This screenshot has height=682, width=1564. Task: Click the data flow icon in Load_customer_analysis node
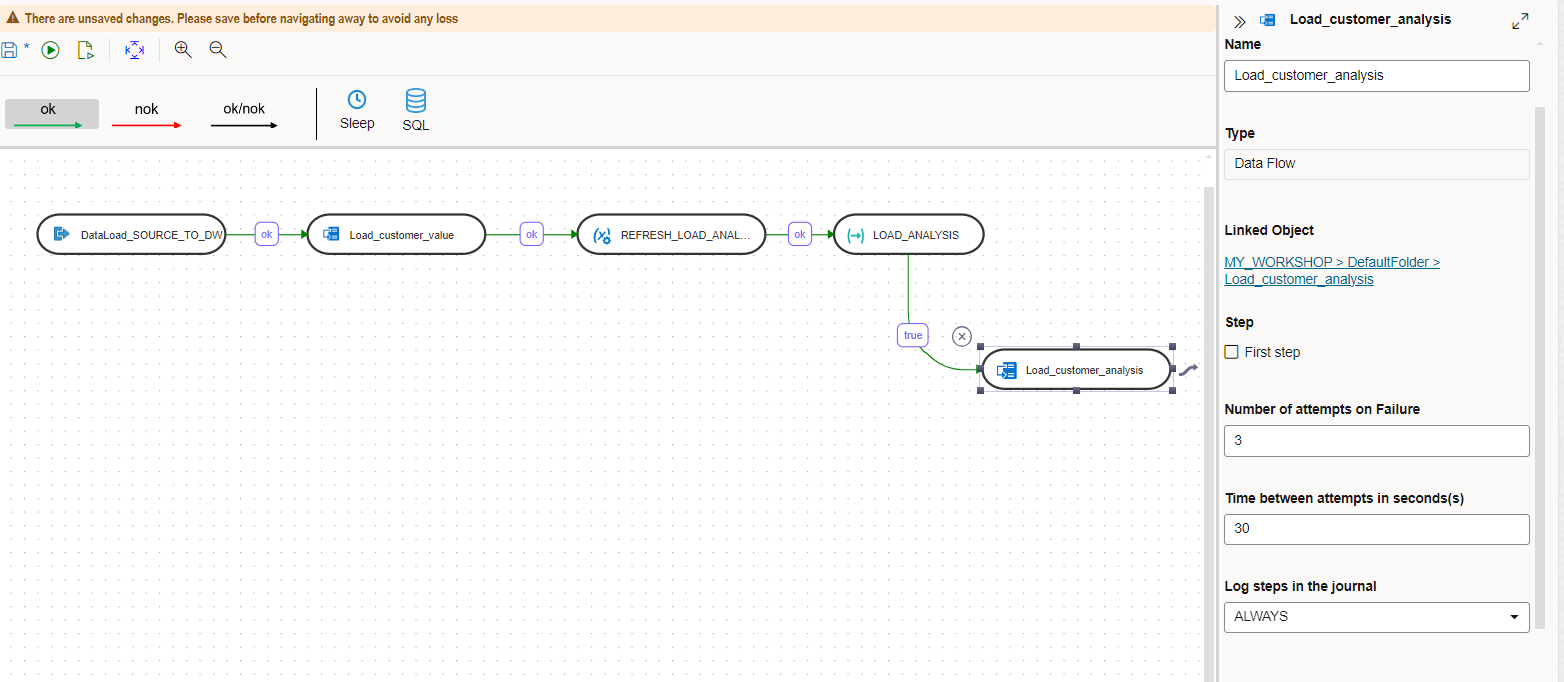(x=1007, y=370)
